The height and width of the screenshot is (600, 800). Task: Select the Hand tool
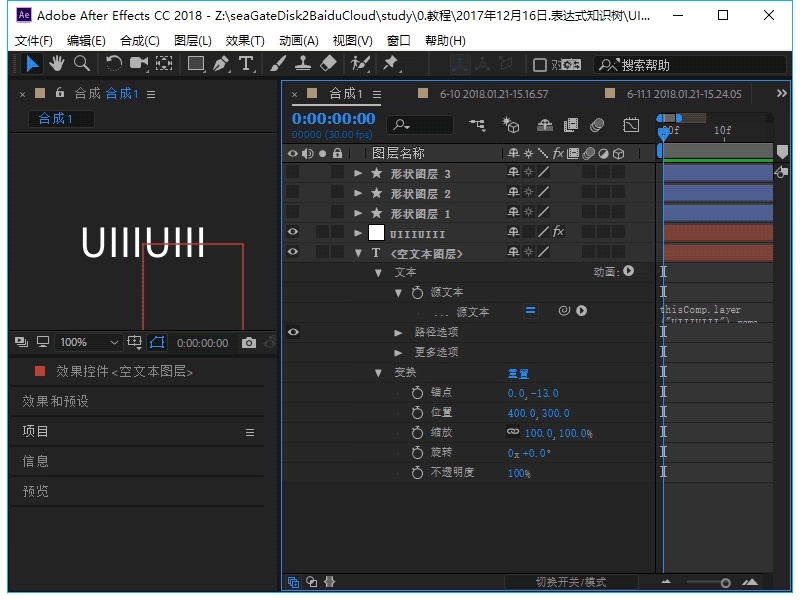coord(55,65)
